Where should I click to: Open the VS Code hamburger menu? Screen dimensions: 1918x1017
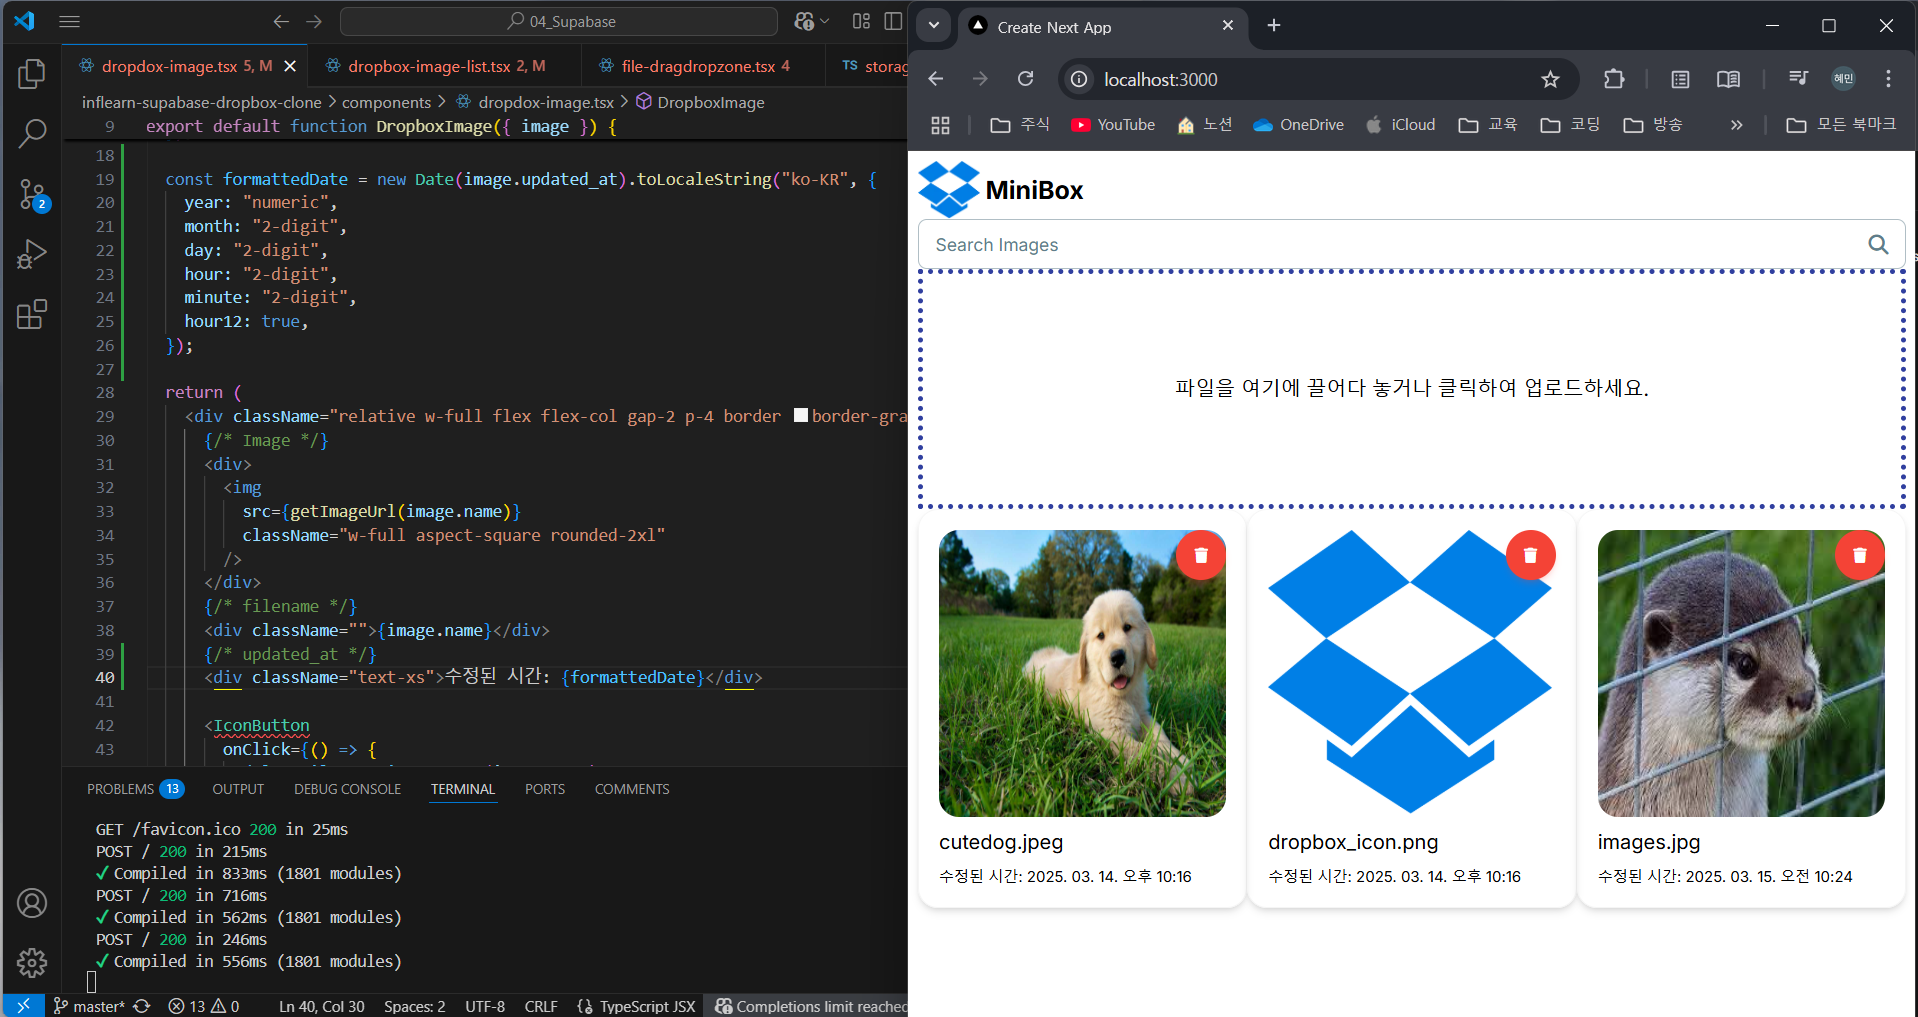pyautogui.click(x=69, y=21)
